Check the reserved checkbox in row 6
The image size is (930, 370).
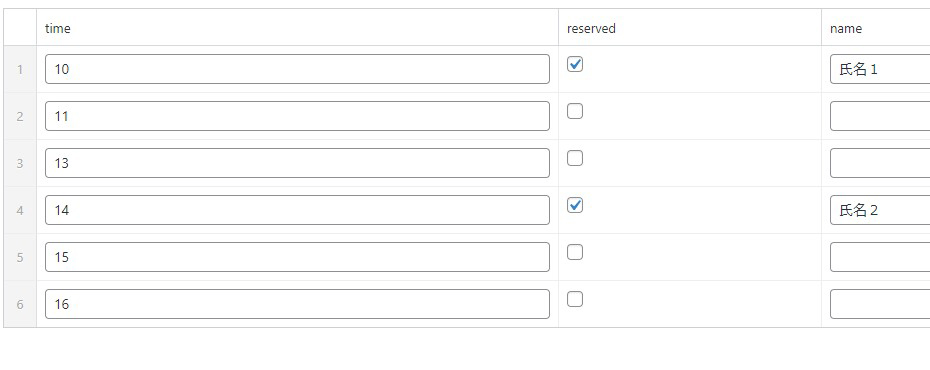tap(575, 299)
